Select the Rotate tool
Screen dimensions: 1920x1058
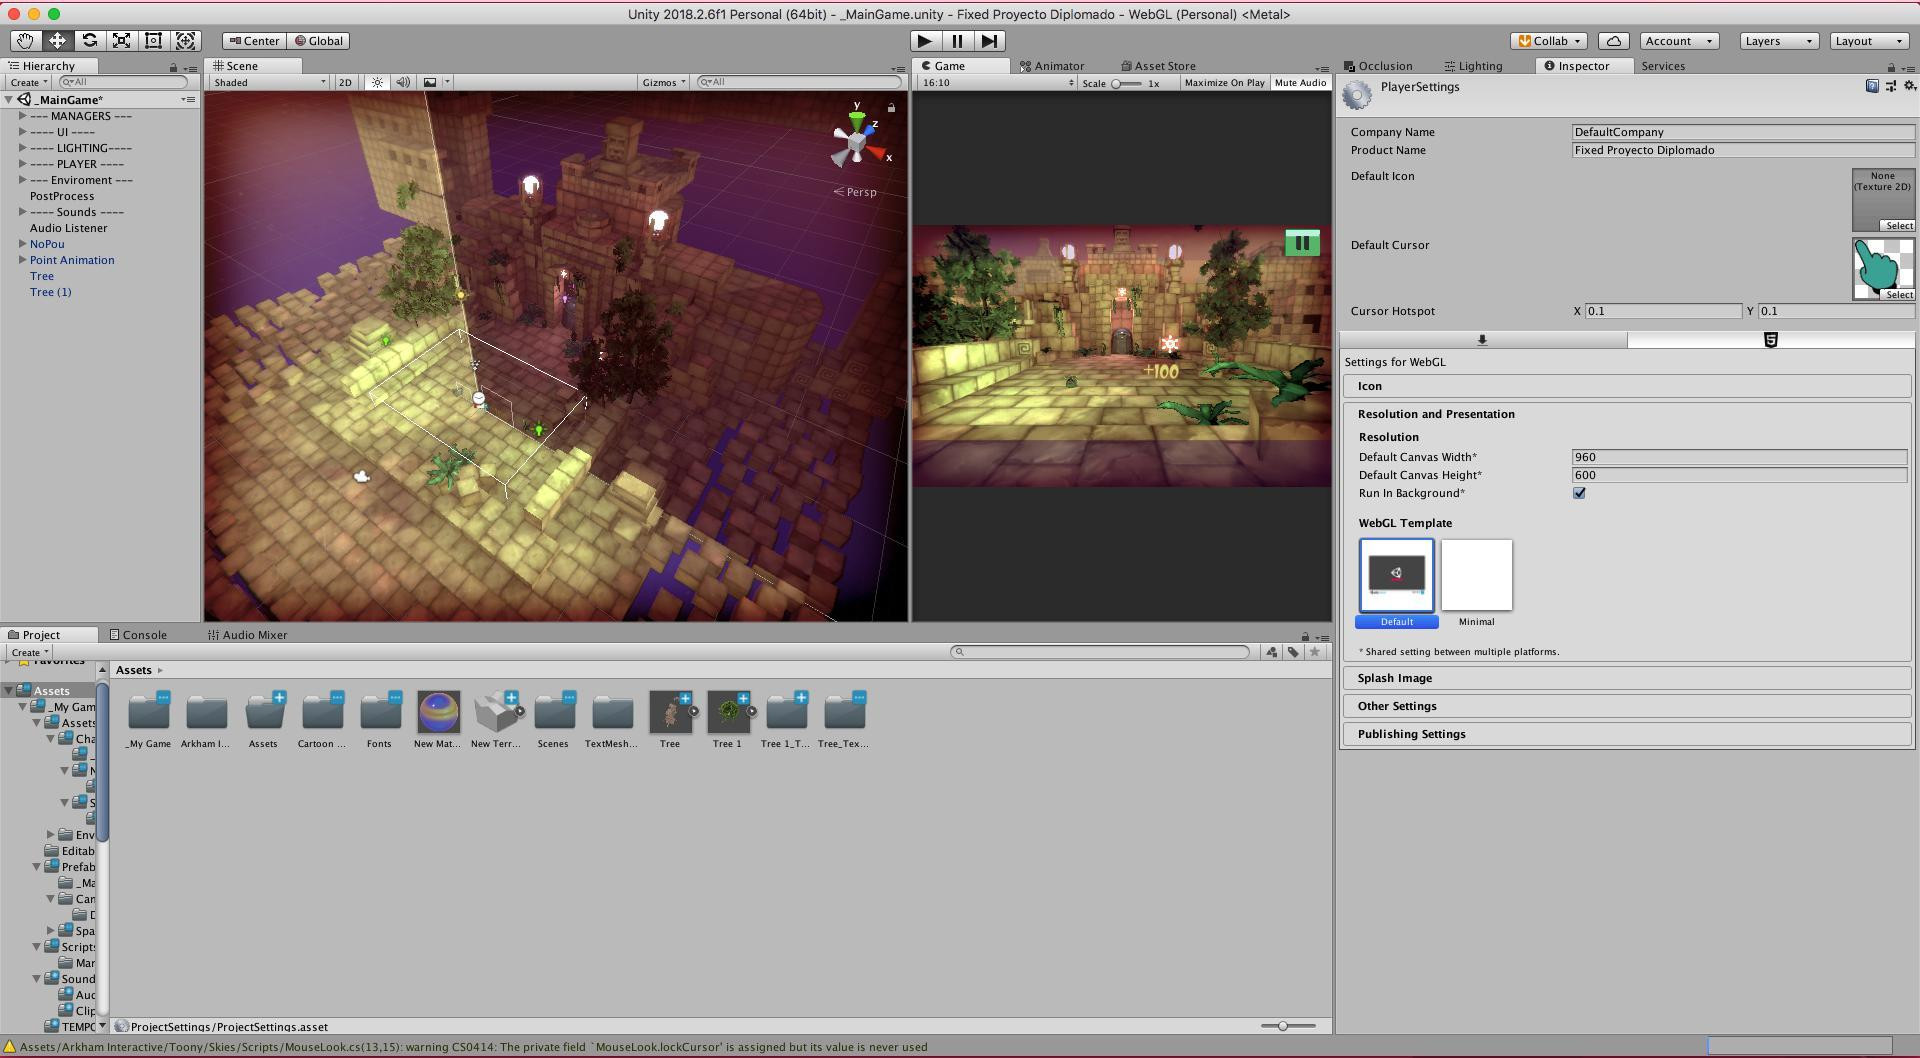click(x=89, y=41)
